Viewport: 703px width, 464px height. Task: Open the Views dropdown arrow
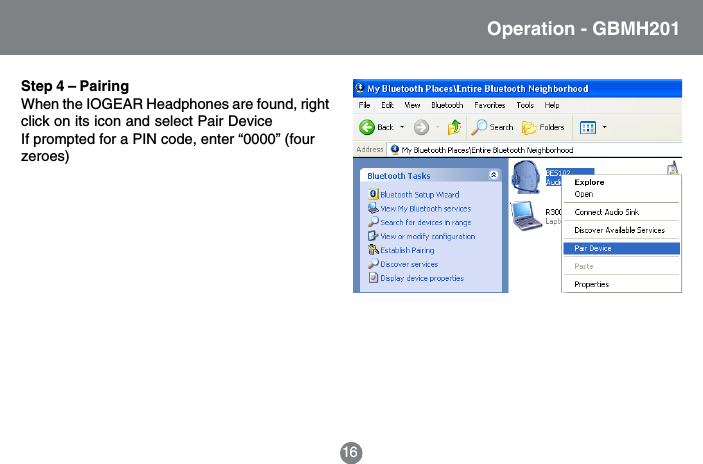pyautogui.click(x=604, y=127)
